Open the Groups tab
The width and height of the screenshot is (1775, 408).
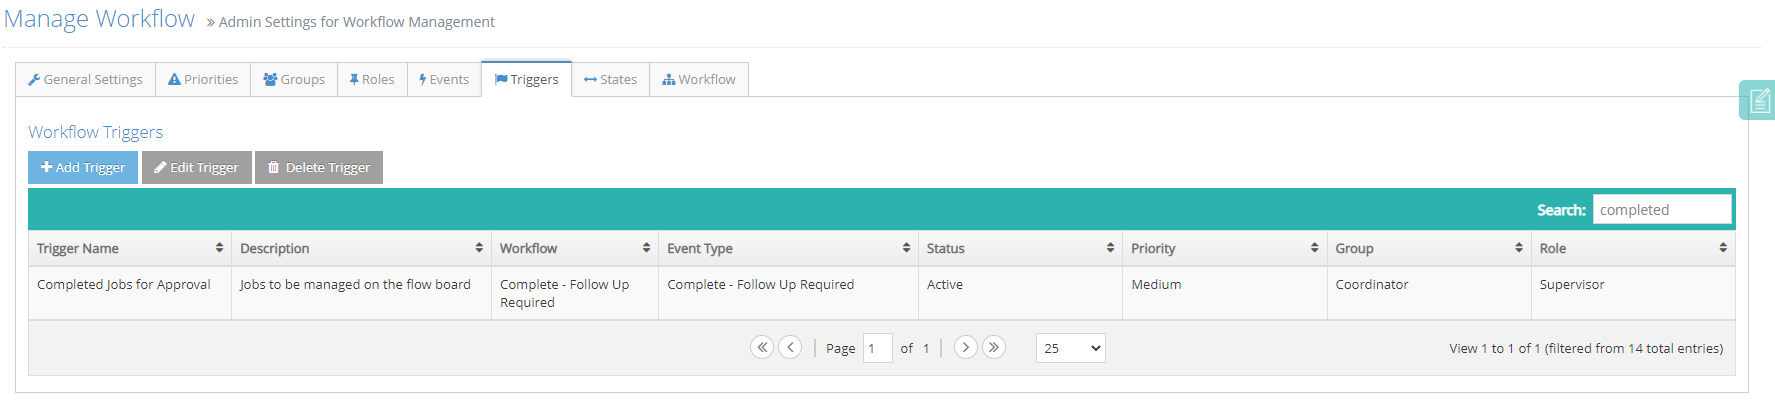click(x=294, y=79)
